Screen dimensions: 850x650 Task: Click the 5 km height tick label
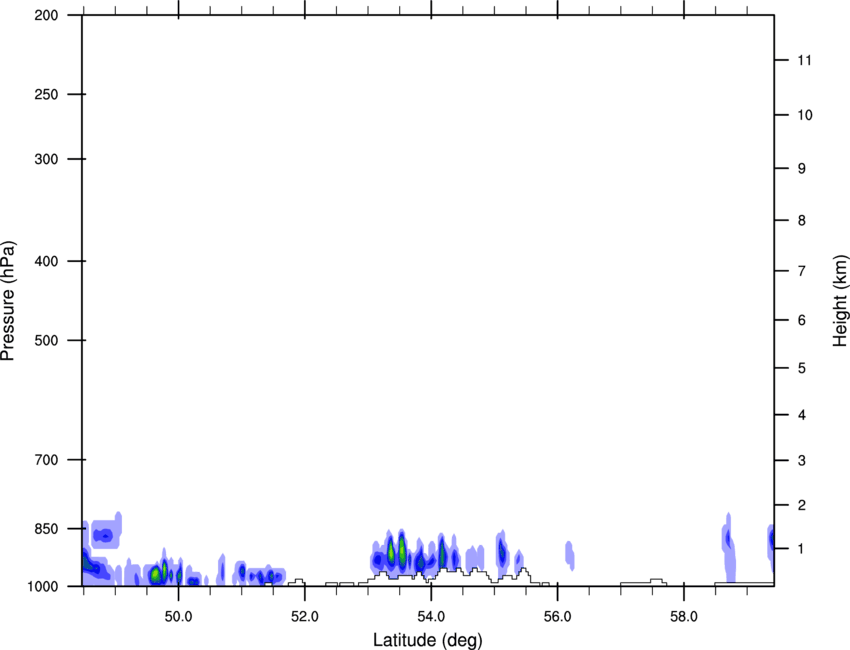[801, 368]
